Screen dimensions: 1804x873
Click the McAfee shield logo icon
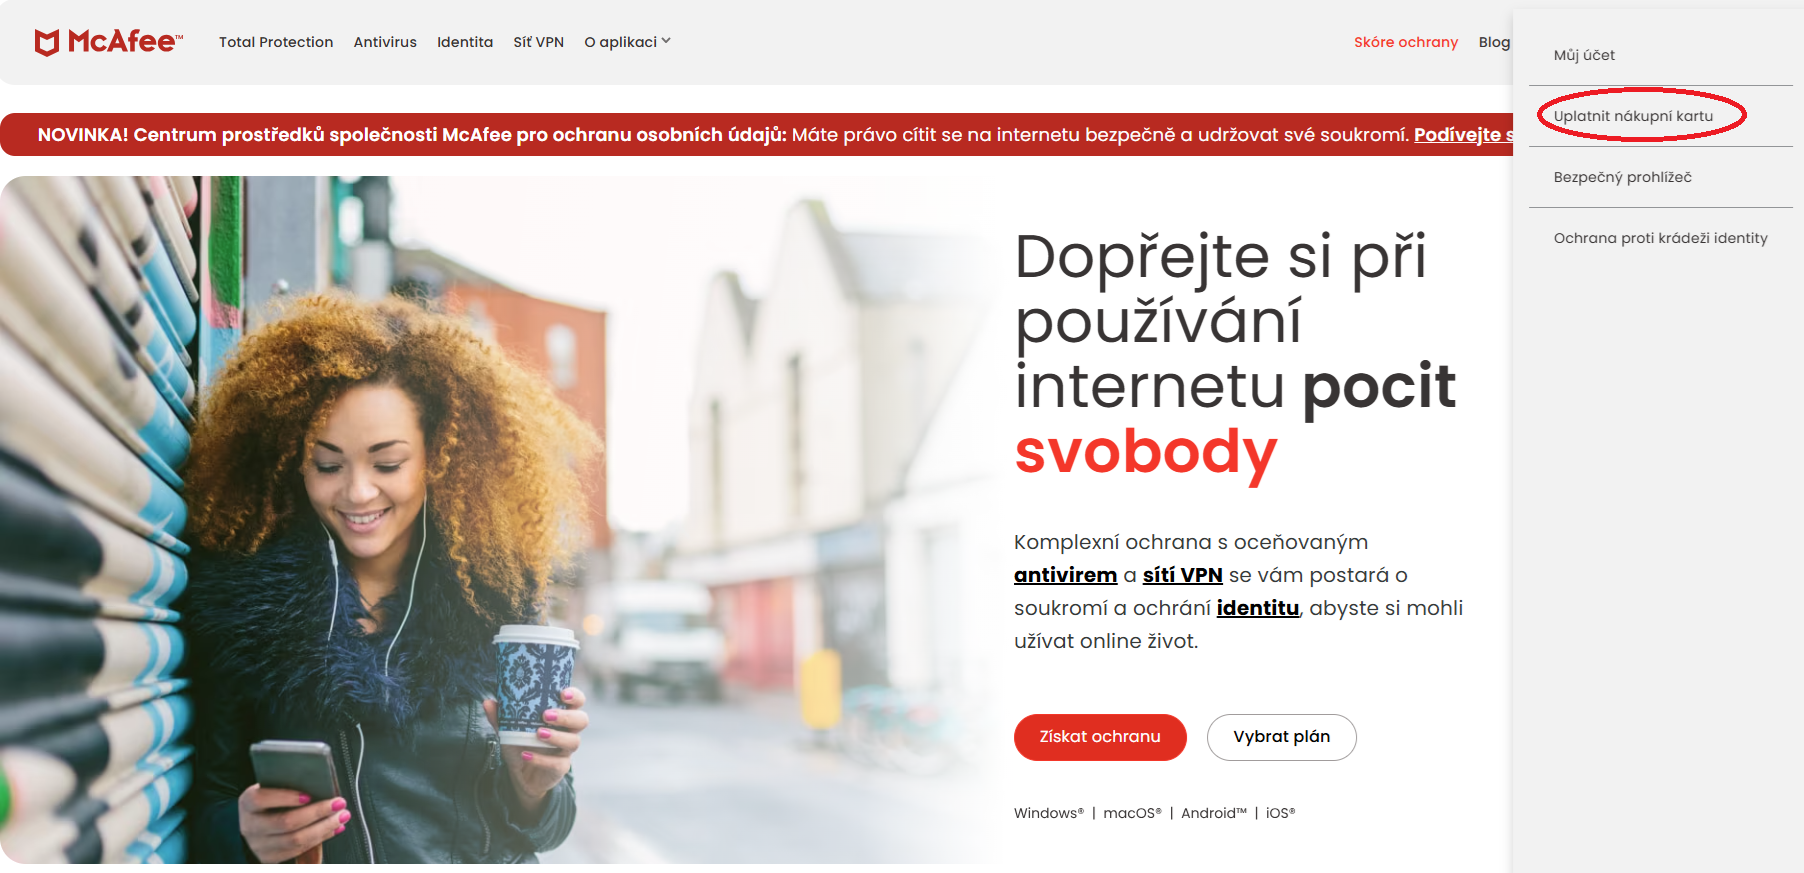point(47,42)
